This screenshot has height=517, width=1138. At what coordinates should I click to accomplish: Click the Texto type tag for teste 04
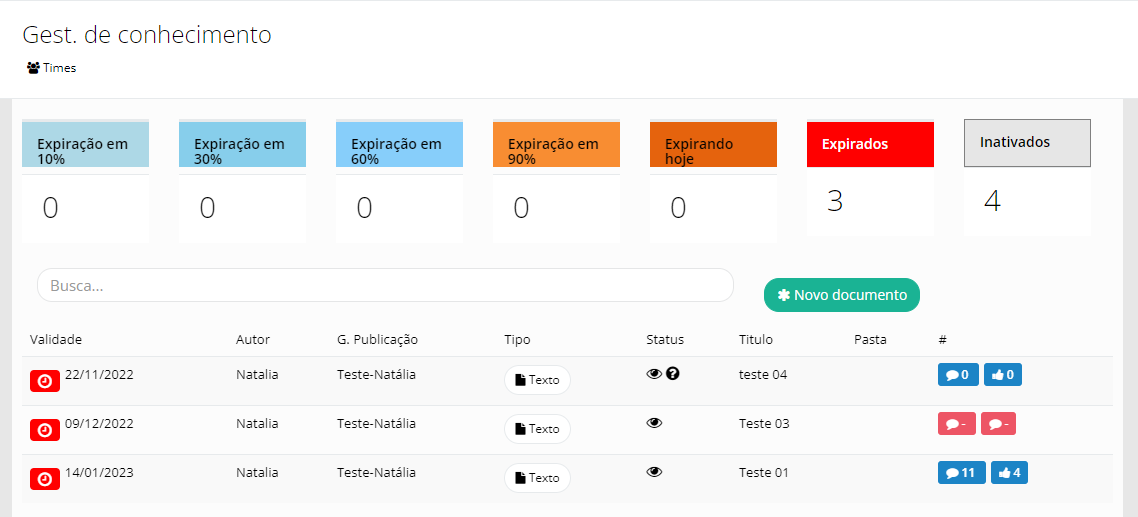[x=537, y=380]
